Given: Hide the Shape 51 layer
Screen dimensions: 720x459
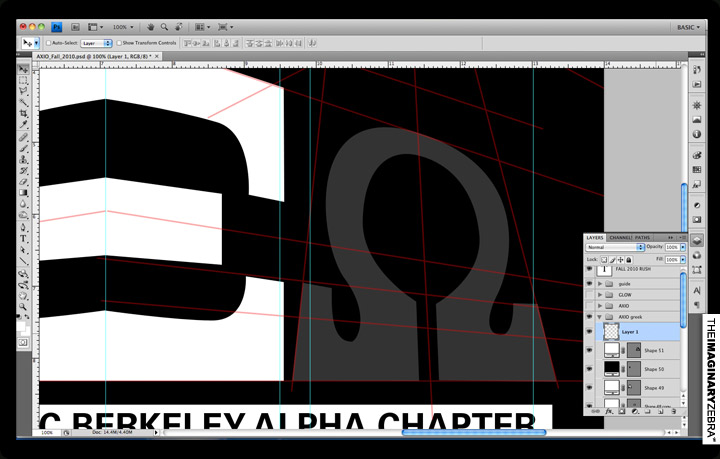Looking at the screenshot, I should [592, 350].
